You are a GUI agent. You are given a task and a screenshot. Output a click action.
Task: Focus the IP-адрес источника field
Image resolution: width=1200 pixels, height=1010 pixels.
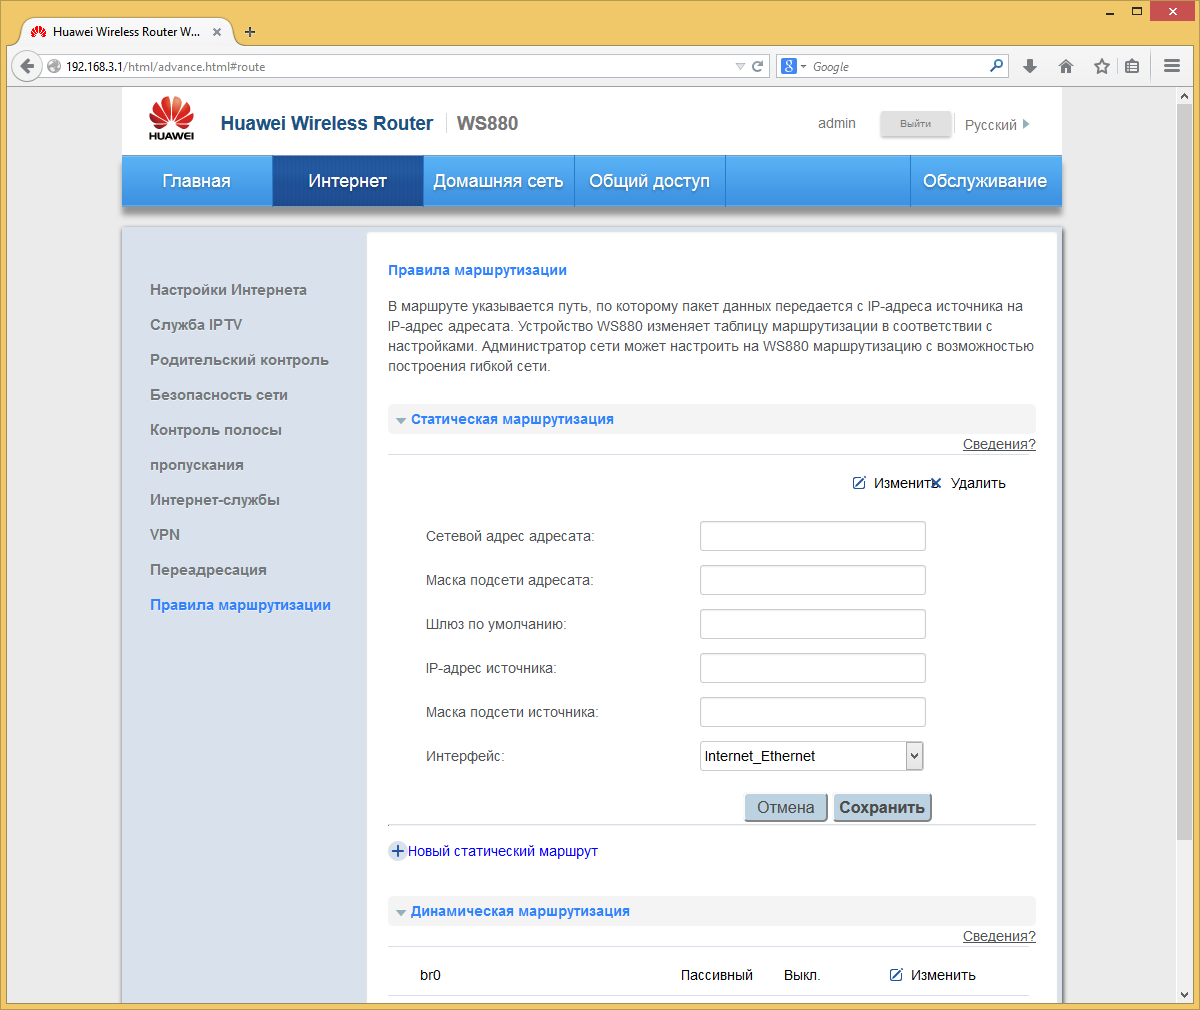point(812,668)
